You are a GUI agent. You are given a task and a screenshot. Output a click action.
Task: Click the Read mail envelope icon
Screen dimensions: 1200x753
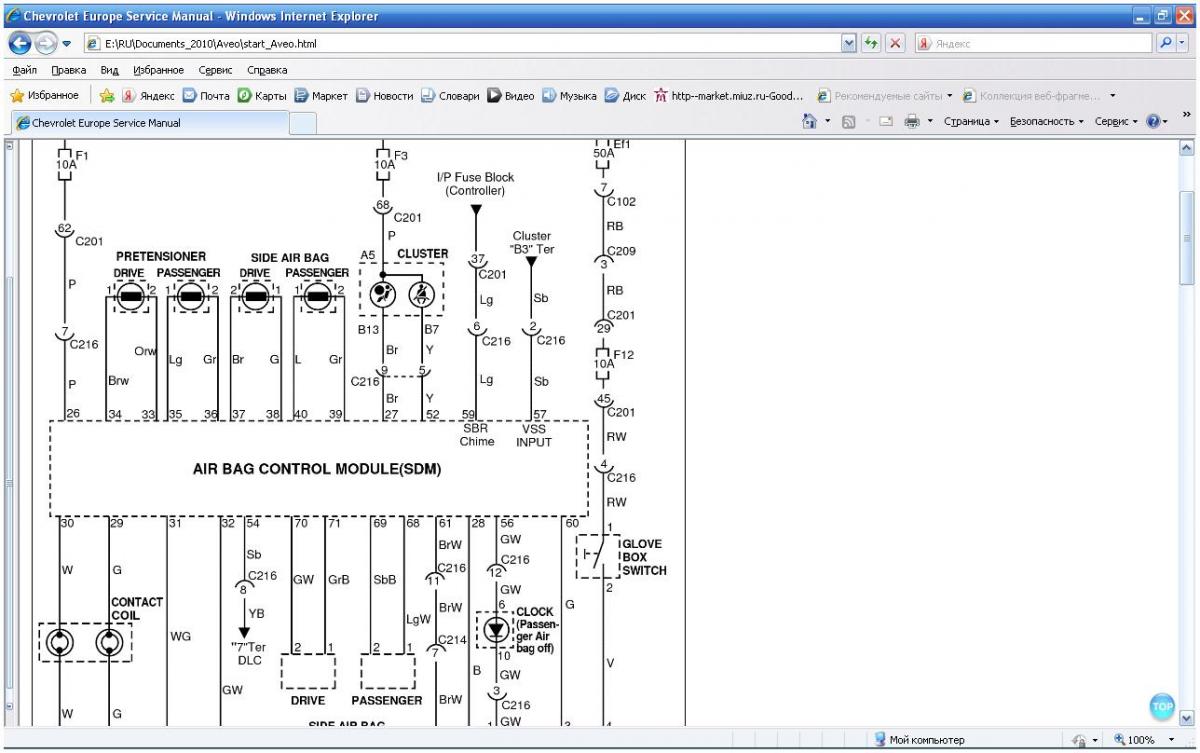(x=886, y=121)
